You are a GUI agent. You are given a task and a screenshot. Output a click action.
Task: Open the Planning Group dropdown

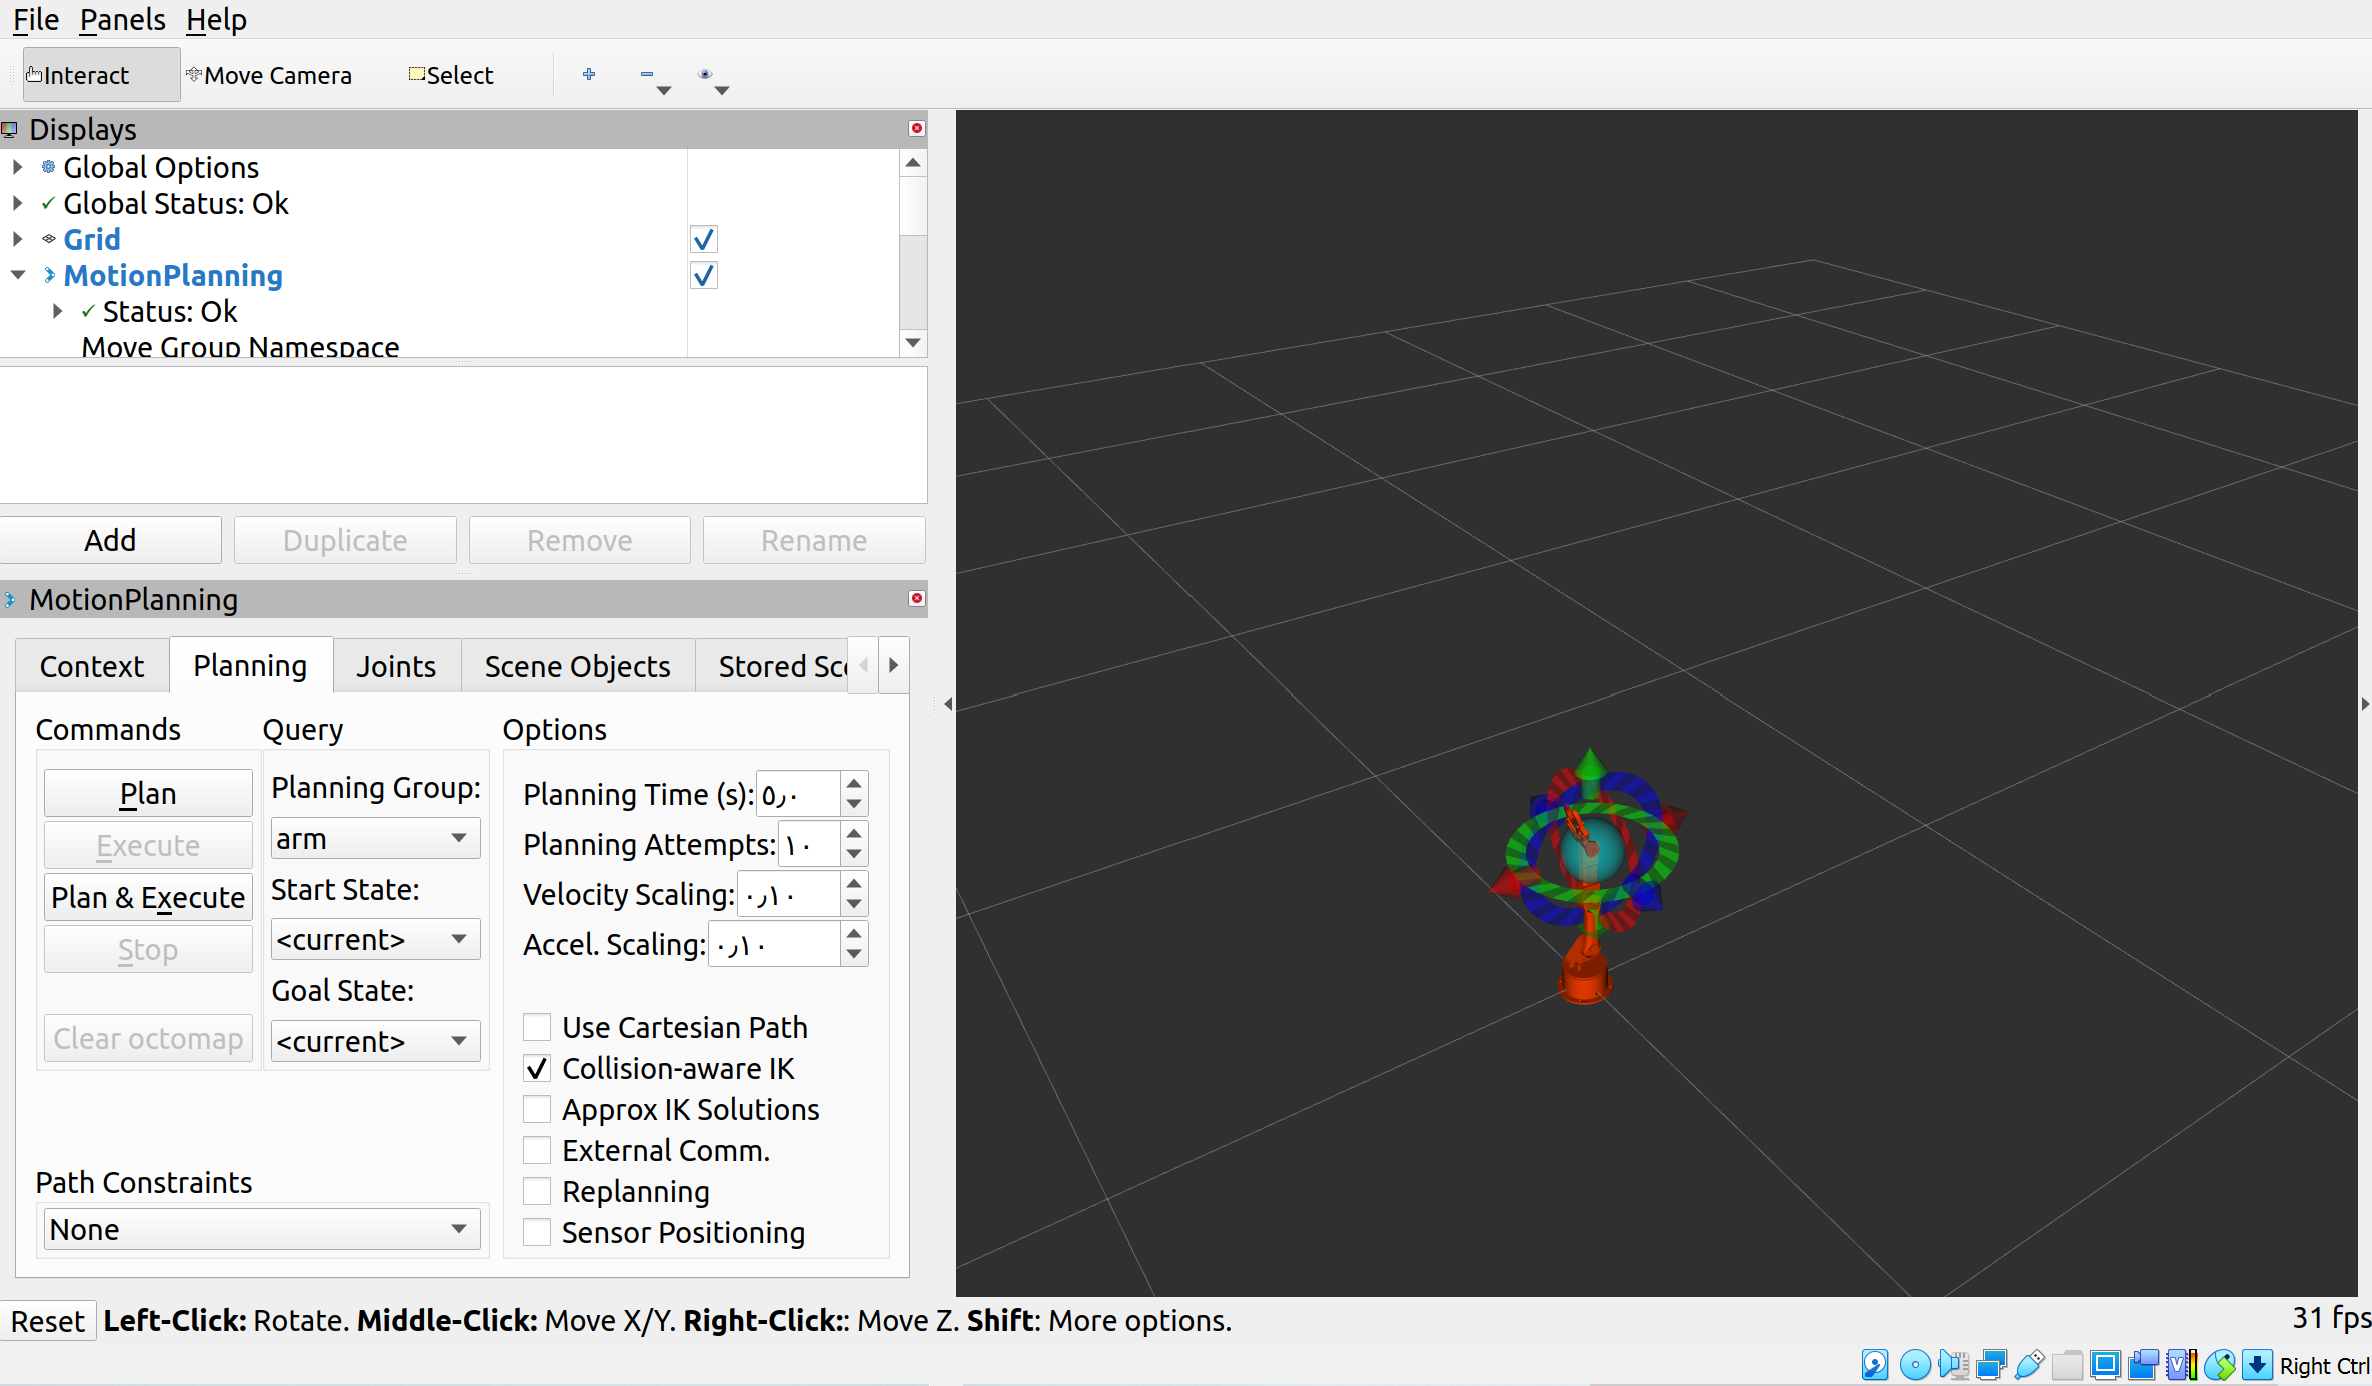click(375, 838)
